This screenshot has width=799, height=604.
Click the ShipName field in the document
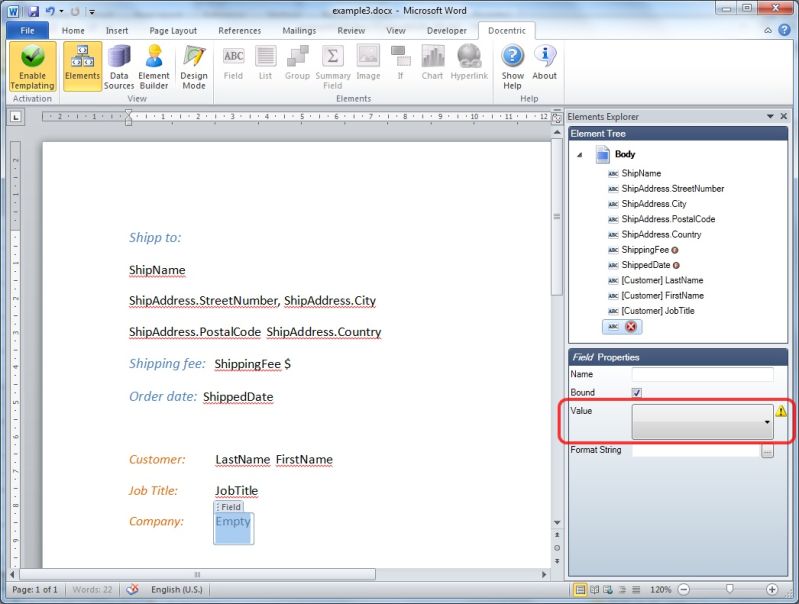click(x=157, y=270)
